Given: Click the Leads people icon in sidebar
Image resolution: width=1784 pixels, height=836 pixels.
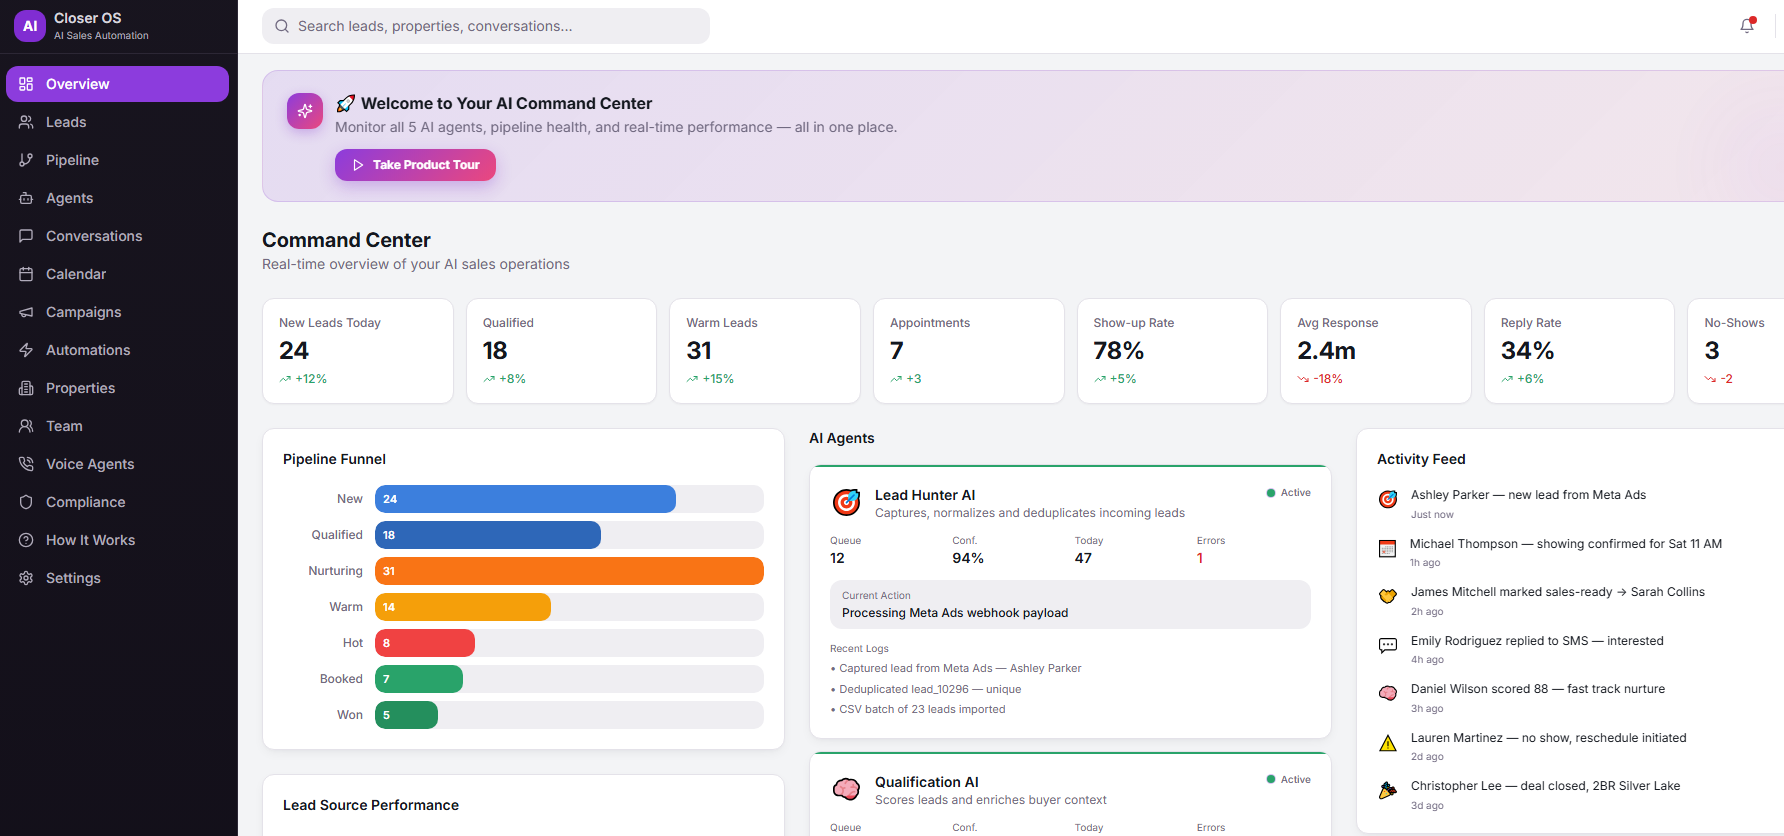Looking at the screenshot, I should [26, 122].
